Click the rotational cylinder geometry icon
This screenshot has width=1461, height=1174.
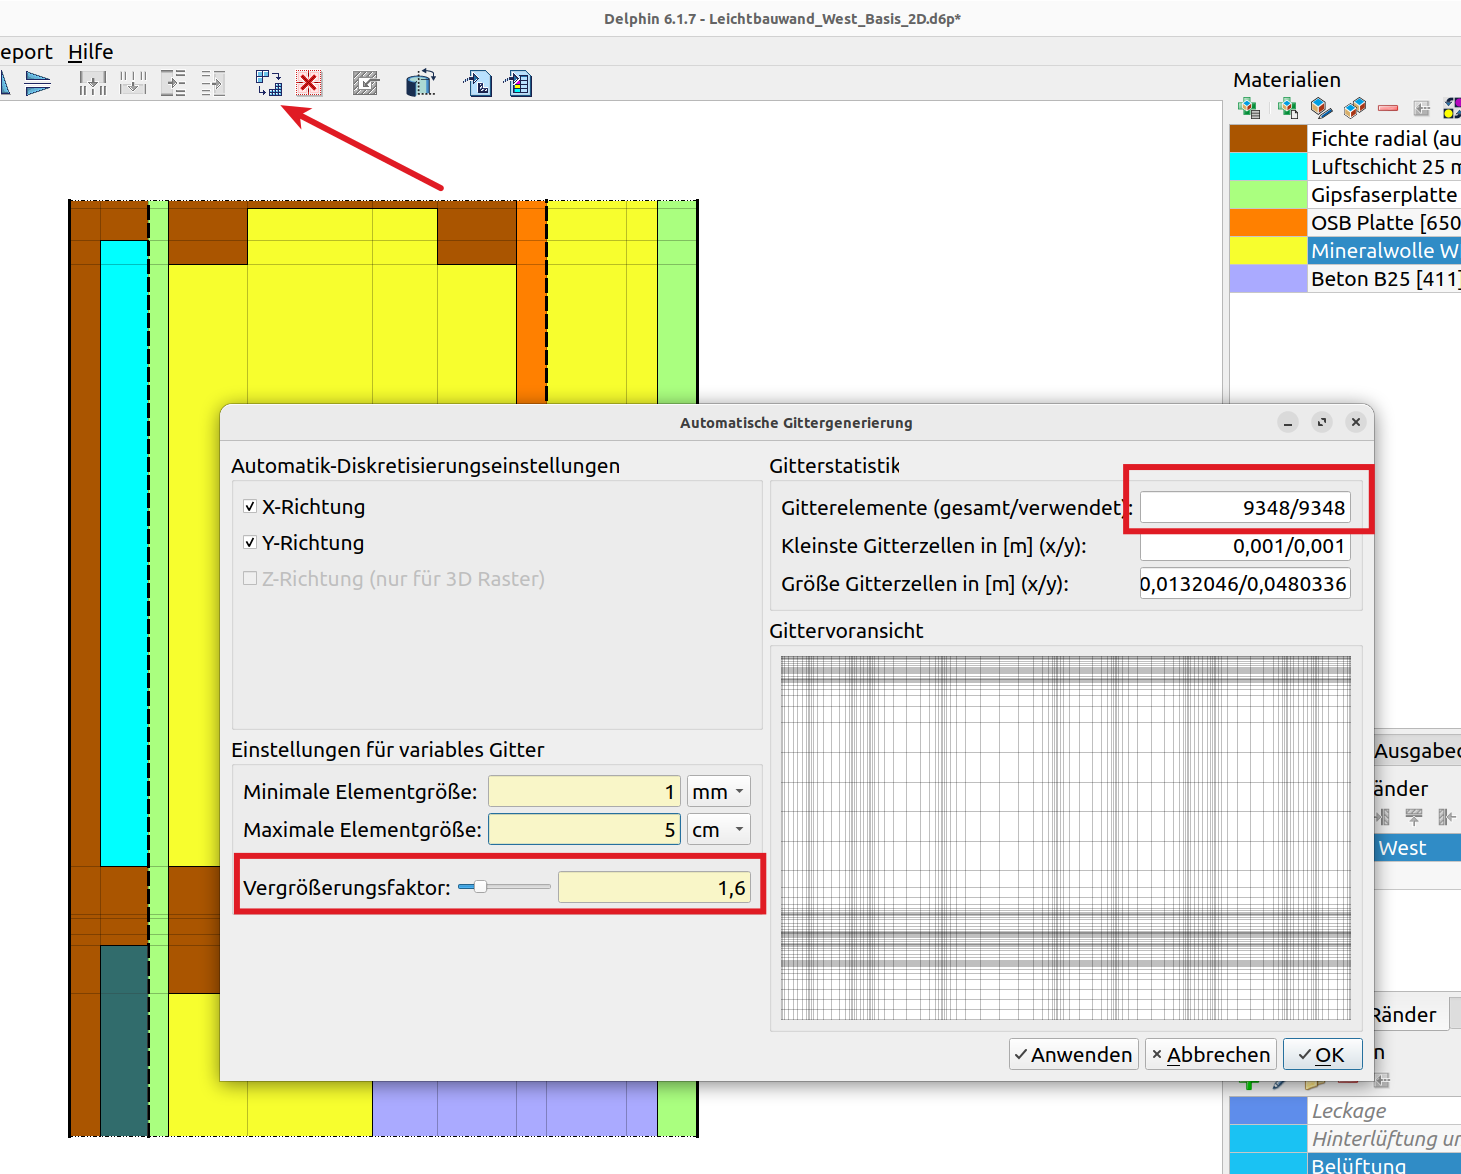pyautogui.click(x=421, y=84)
